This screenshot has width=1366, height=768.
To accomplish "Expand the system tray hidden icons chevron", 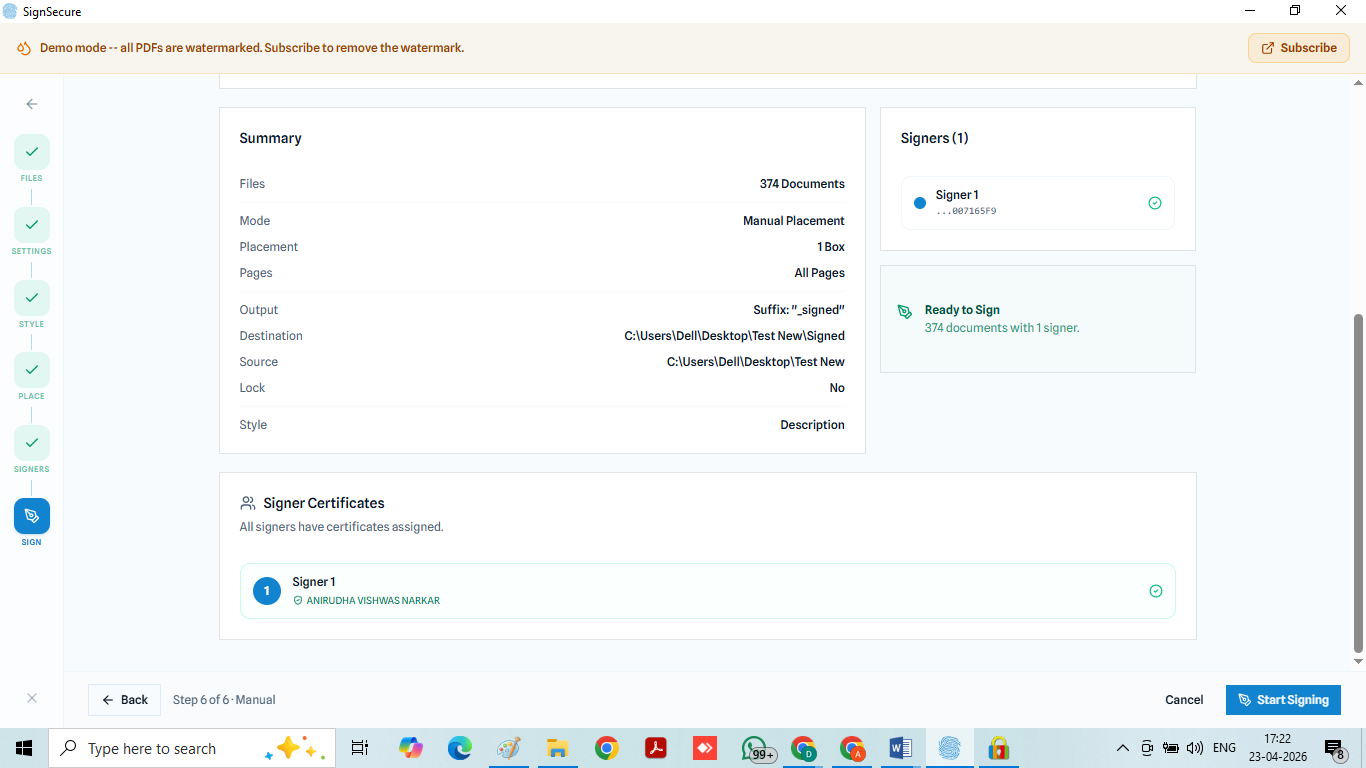I will [1122, 748].
